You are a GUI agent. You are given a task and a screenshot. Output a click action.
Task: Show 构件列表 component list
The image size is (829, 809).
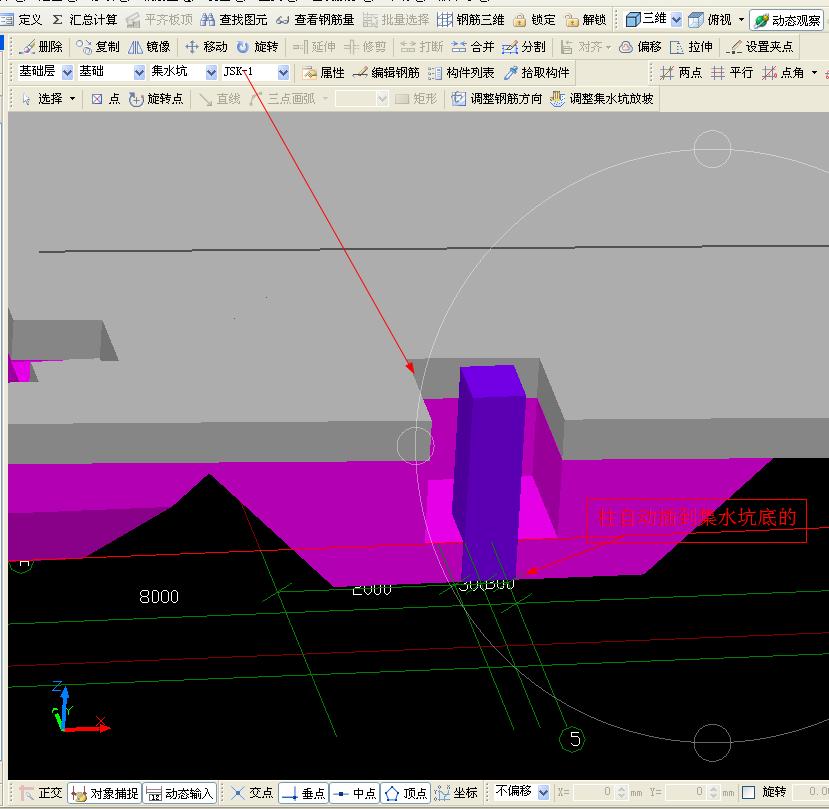(x=461, y=73)
